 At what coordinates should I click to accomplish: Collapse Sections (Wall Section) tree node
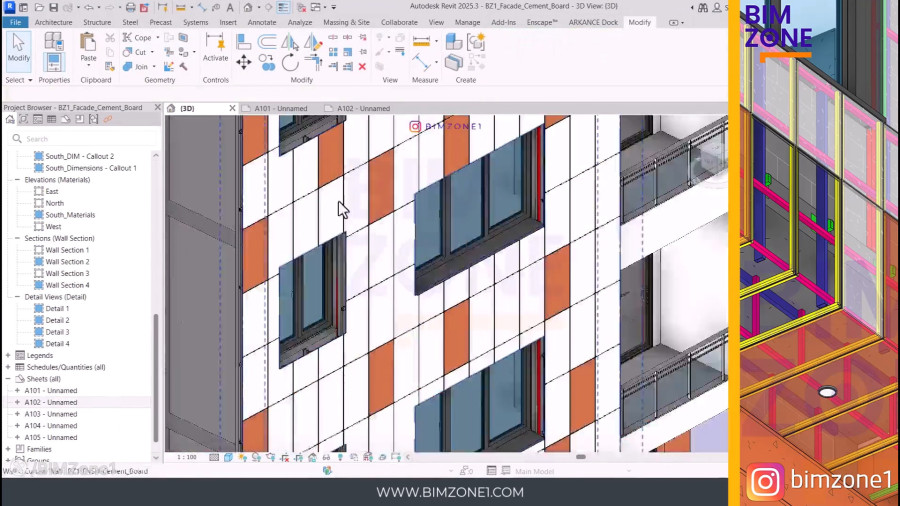click(17, 238)
